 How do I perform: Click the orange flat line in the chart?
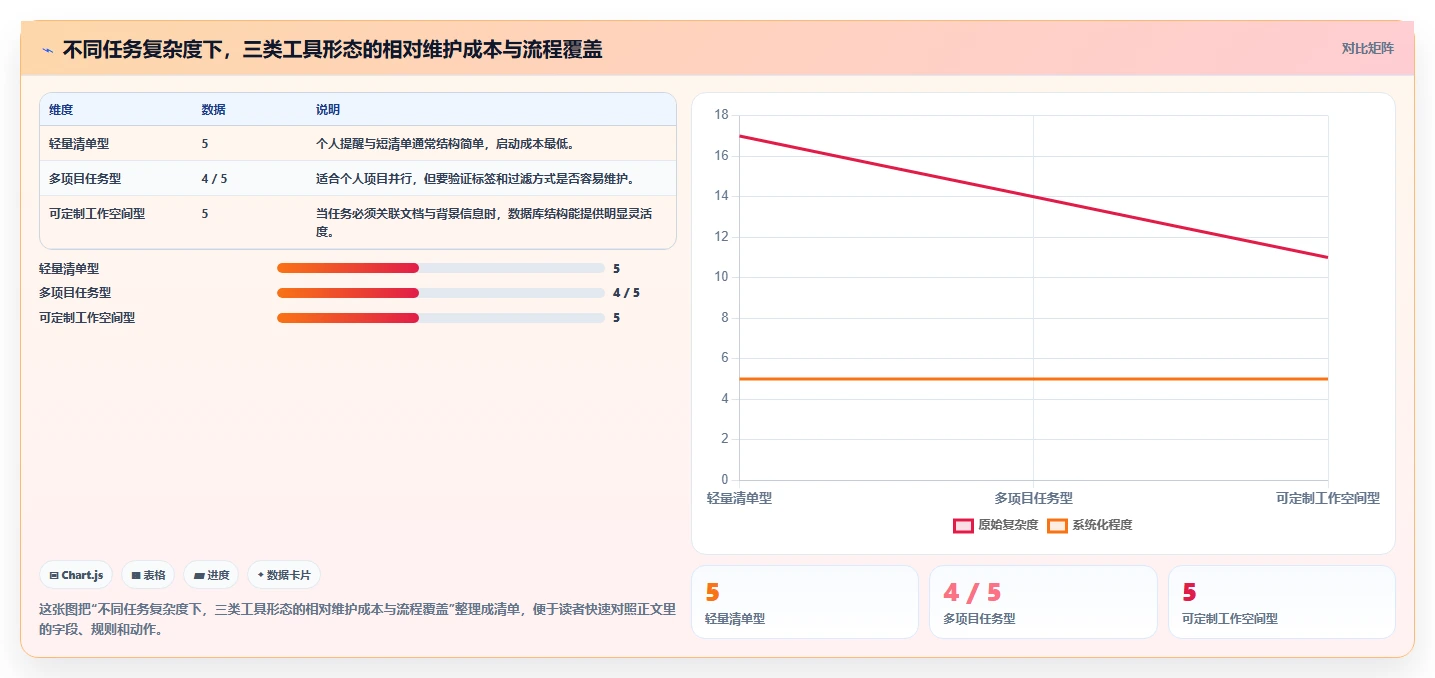[x=1033, y=379]
